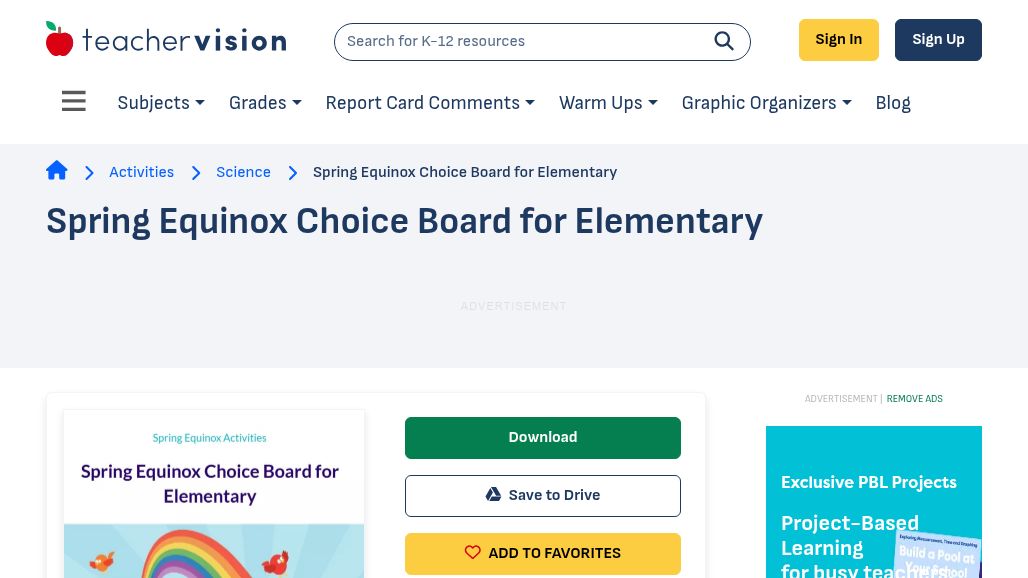Open the Spring Equinox Choice Board preview thumbnail
This screenshot has width=1028, height=578.
[214, 494]
